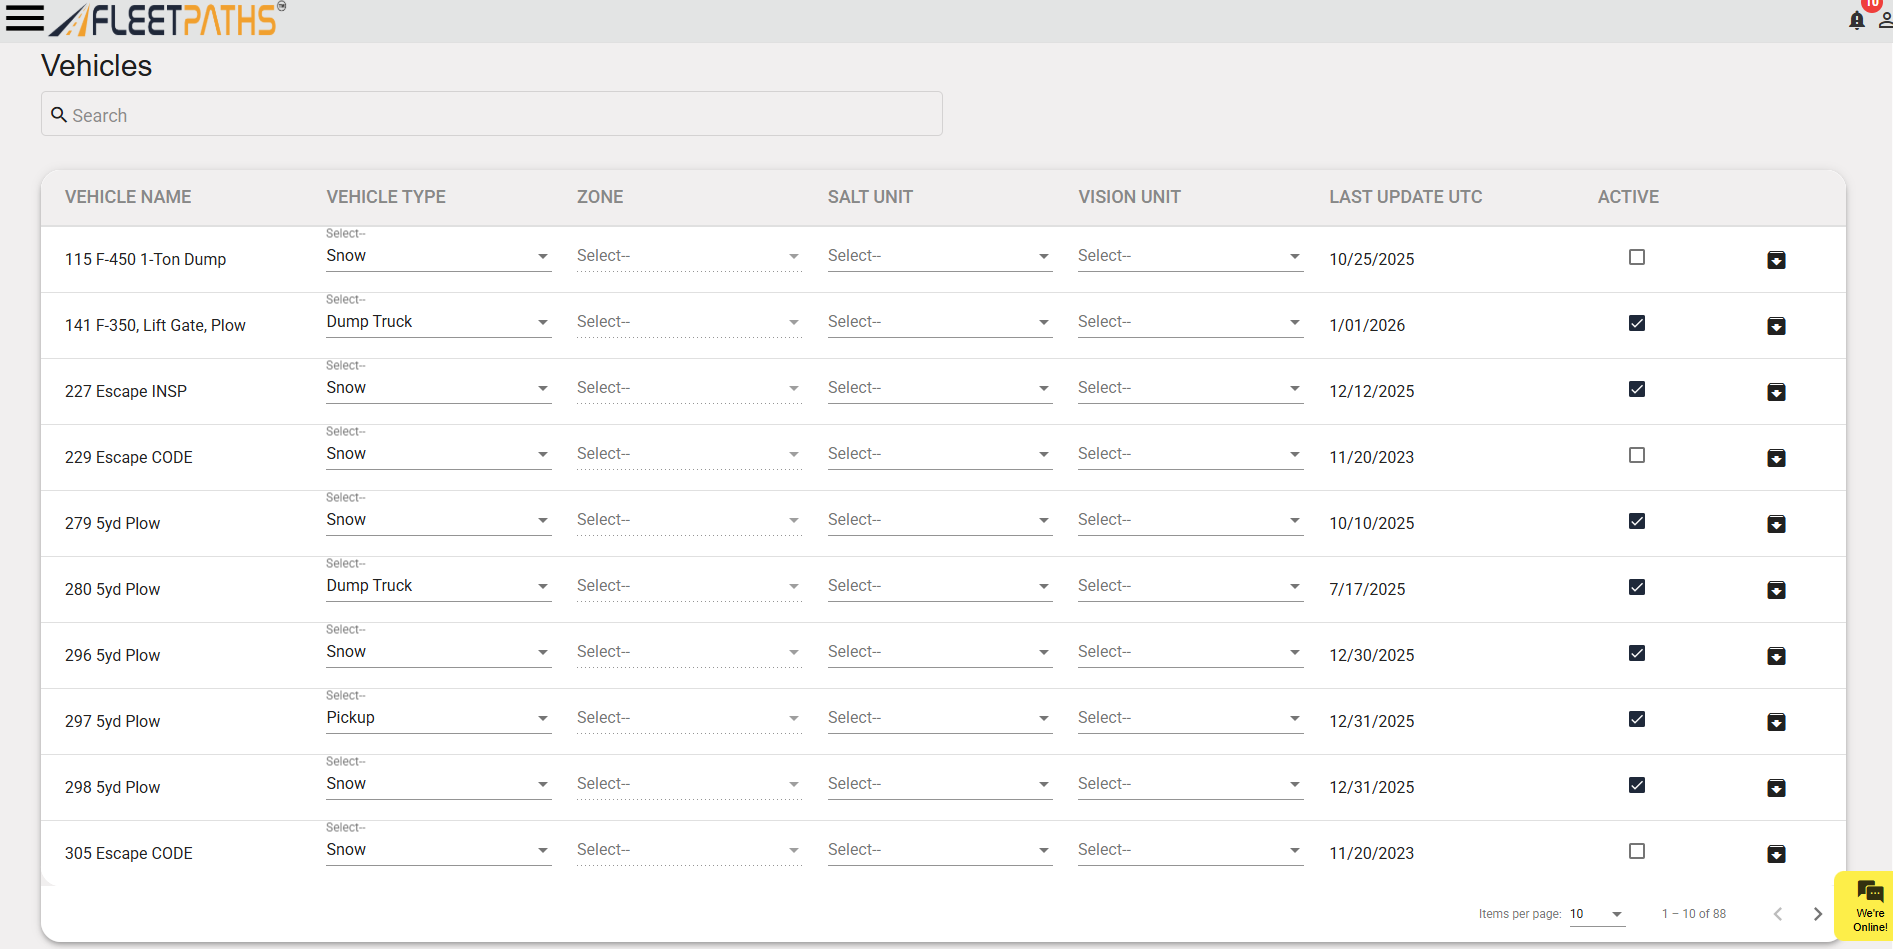Check Active box for 229 Escape CODE
Viewport: 1893px width, 949px height.
[x=1637, y=455]
